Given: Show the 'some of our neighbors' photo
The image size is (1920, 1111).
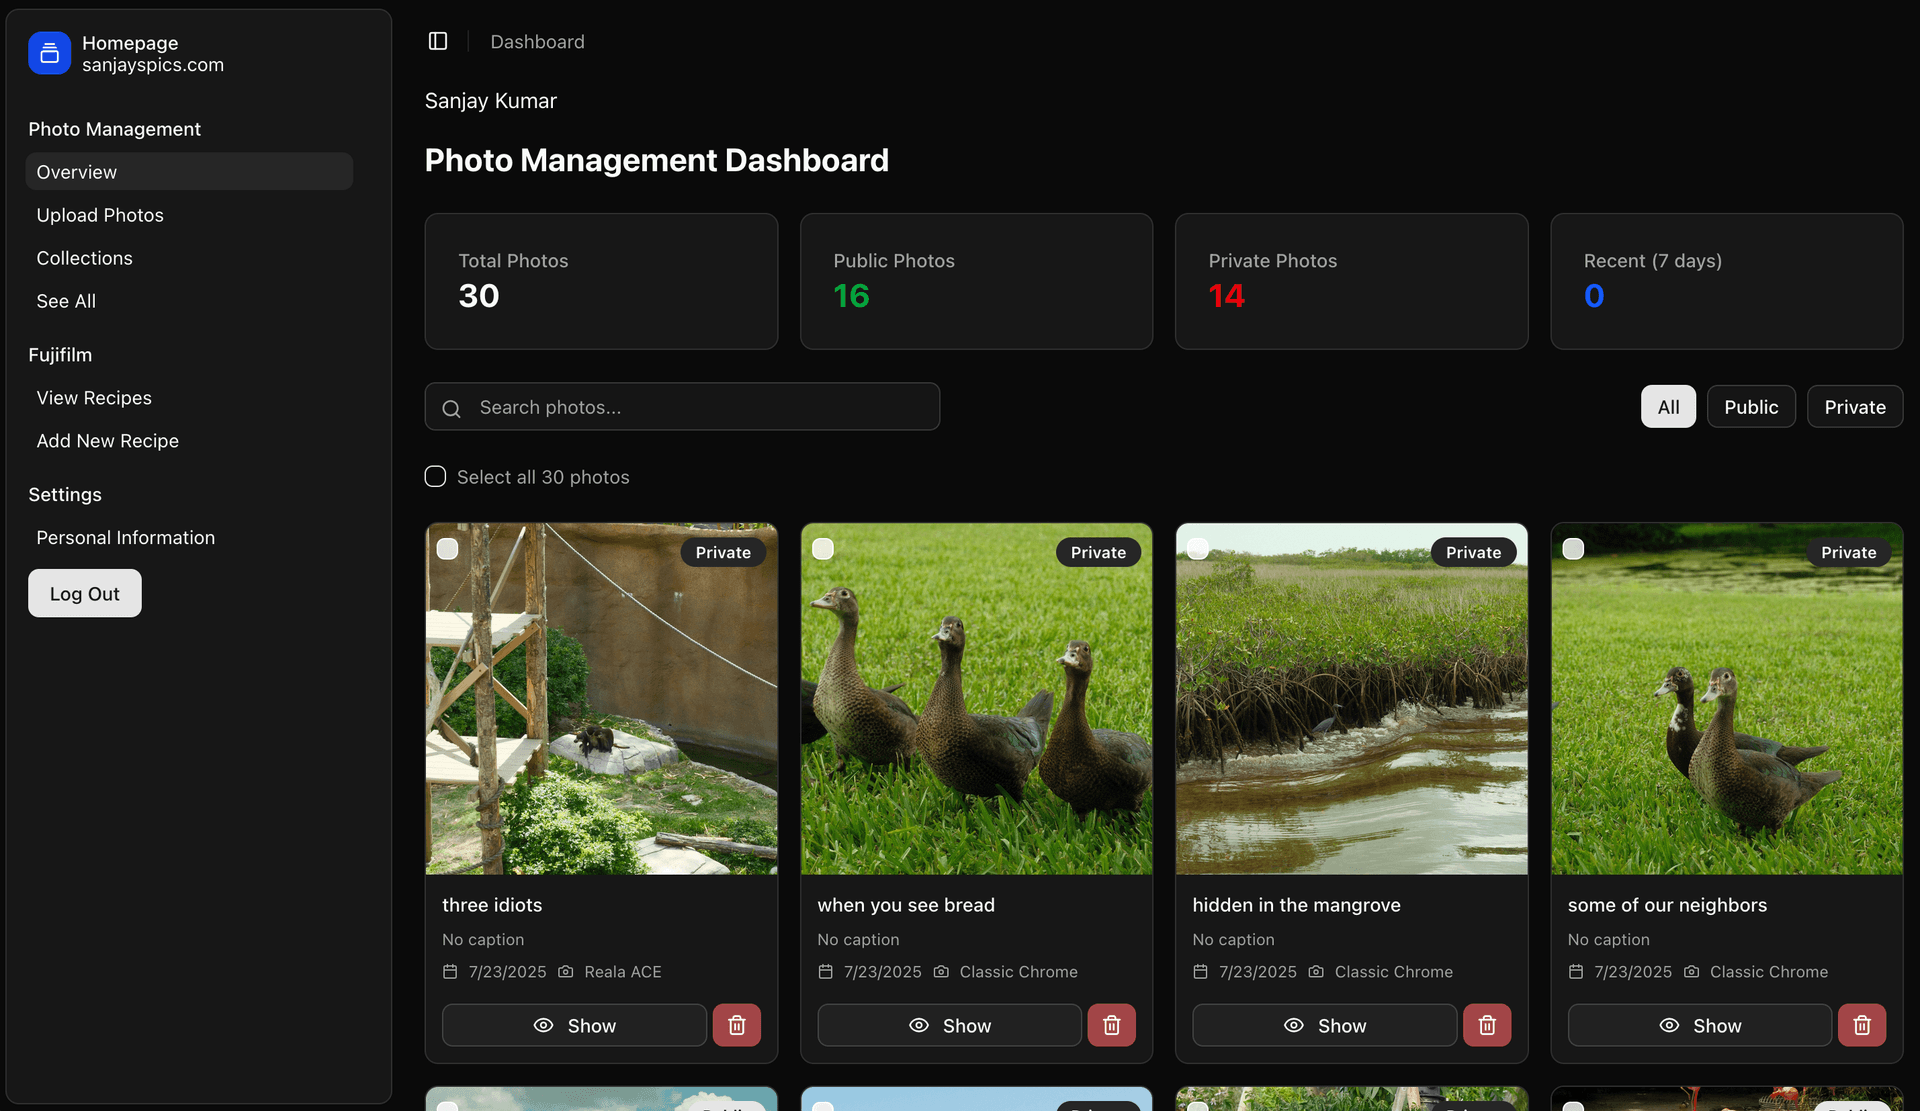Looking at the screenshot, I should point(1699,1025).
